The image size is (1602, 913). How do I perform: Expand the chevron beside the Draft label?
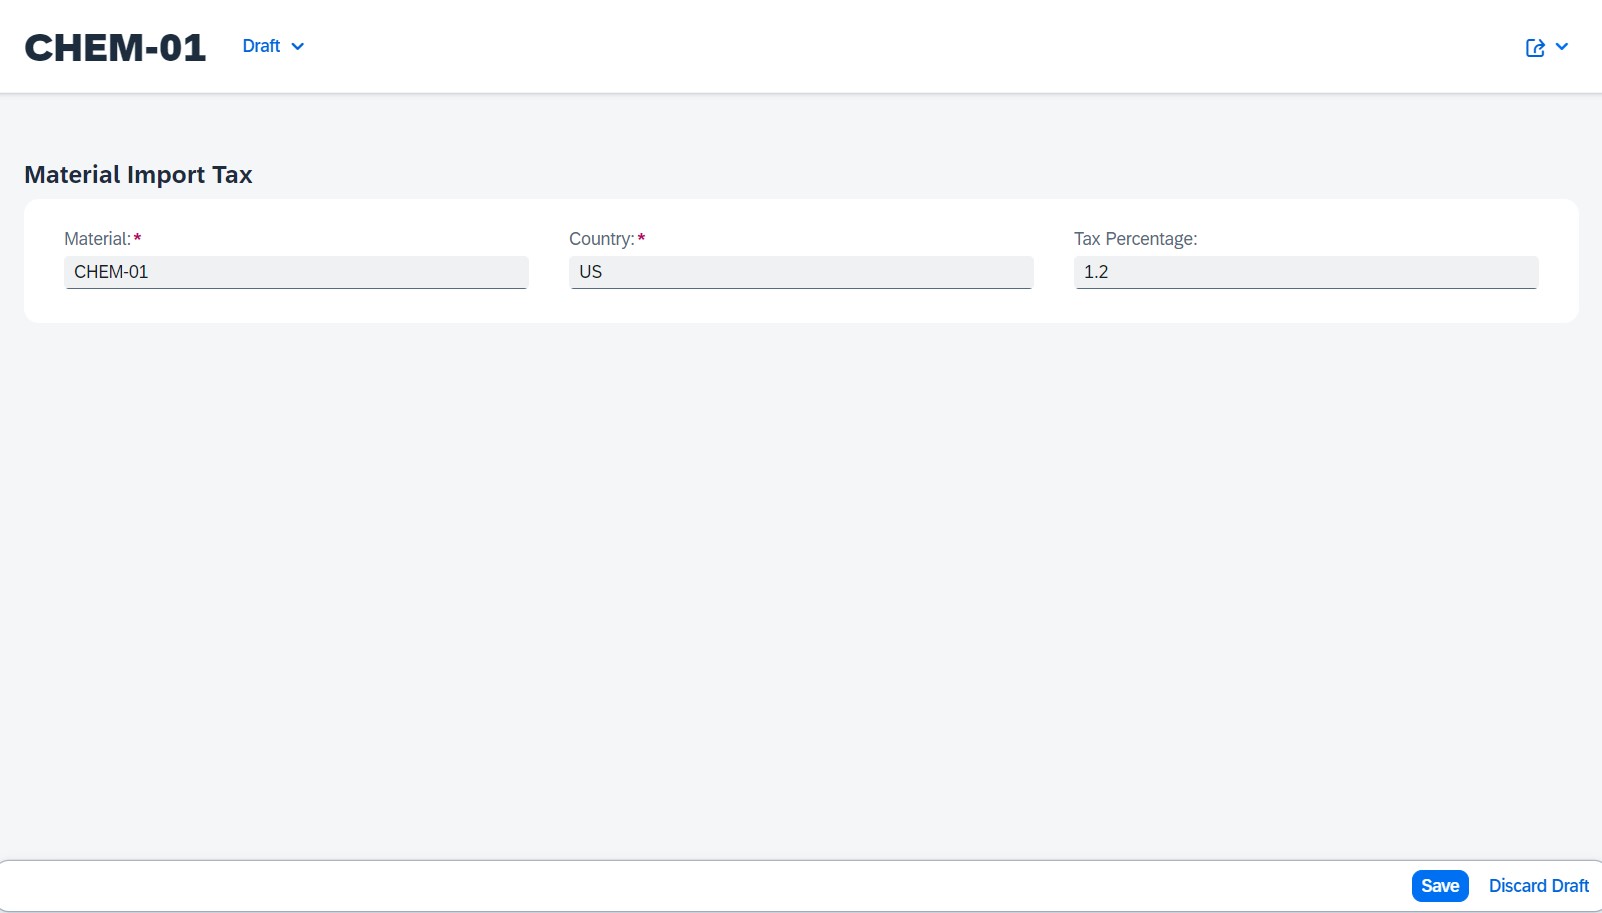pyautogui.click(x=297, y=46)
